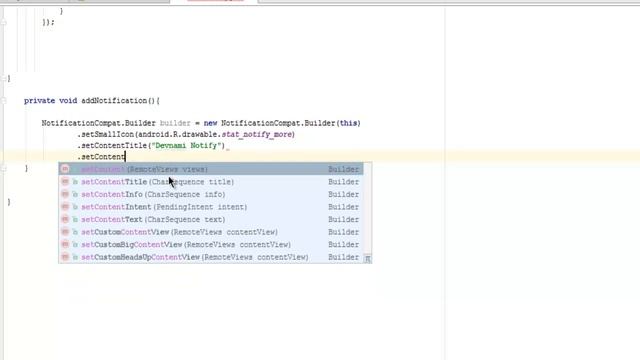Click stat_notify_more in the setSmallIcon line
This screenshot has width=640, height=360.
coord(256,134)
